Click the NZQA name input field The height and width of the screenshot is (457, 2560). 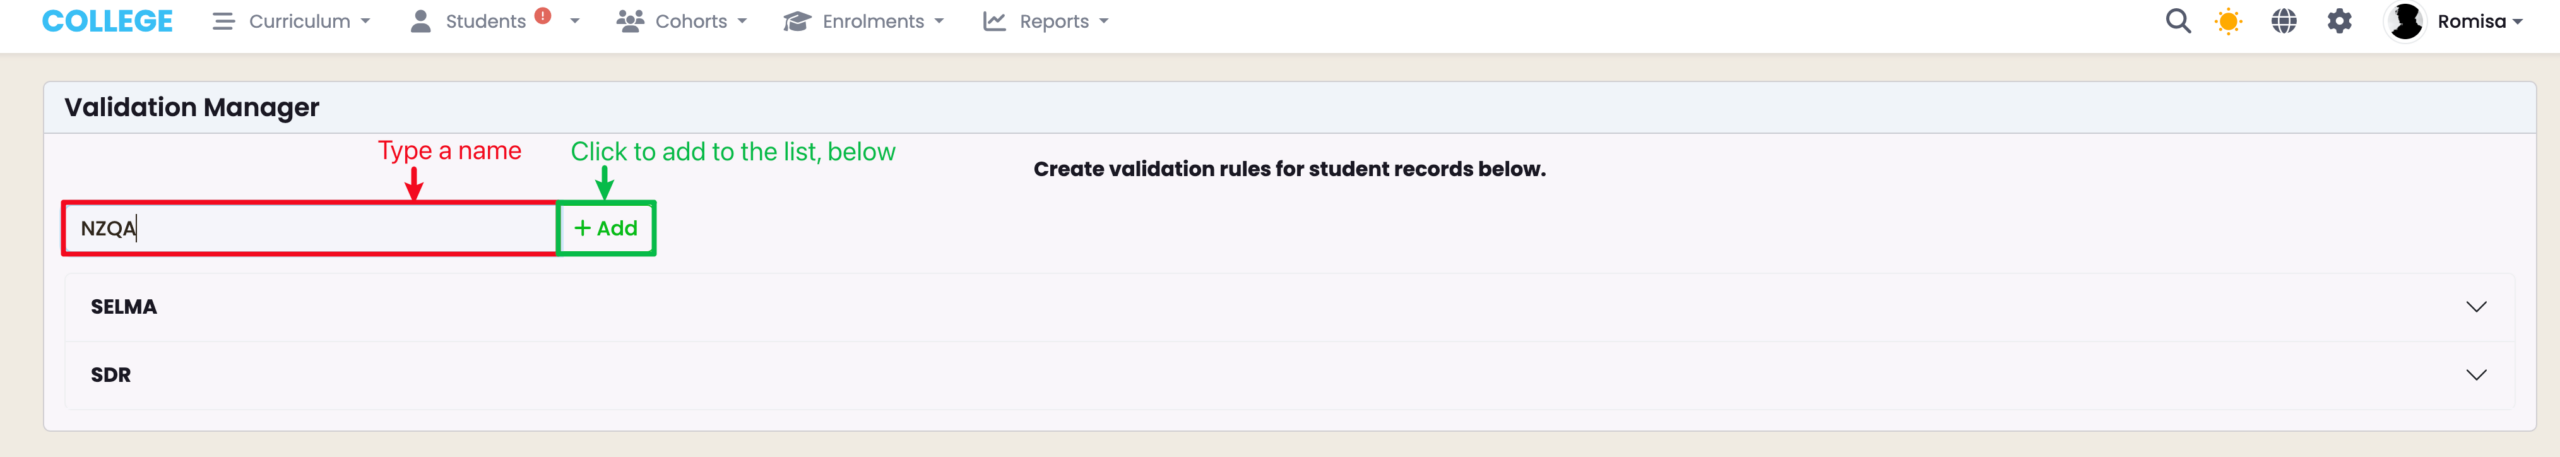[310, 228]
